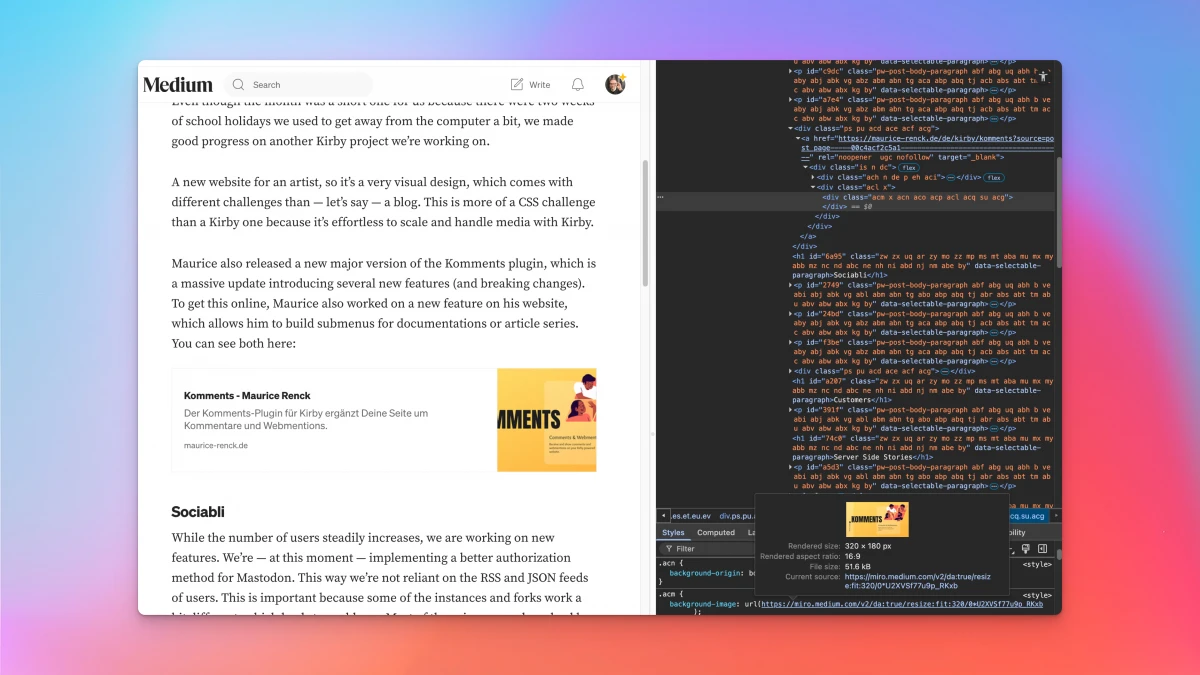Image resolution: width=1200 pixels, height=675 pixels.
Task: Click the paintbrush rendering emulation icon
Action: 1026,549
